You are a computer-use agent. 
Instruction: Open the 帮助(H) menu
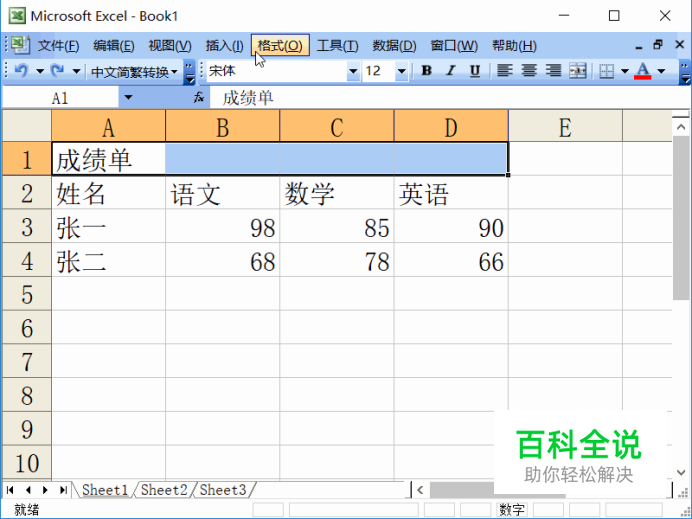[x=514, y=45]
